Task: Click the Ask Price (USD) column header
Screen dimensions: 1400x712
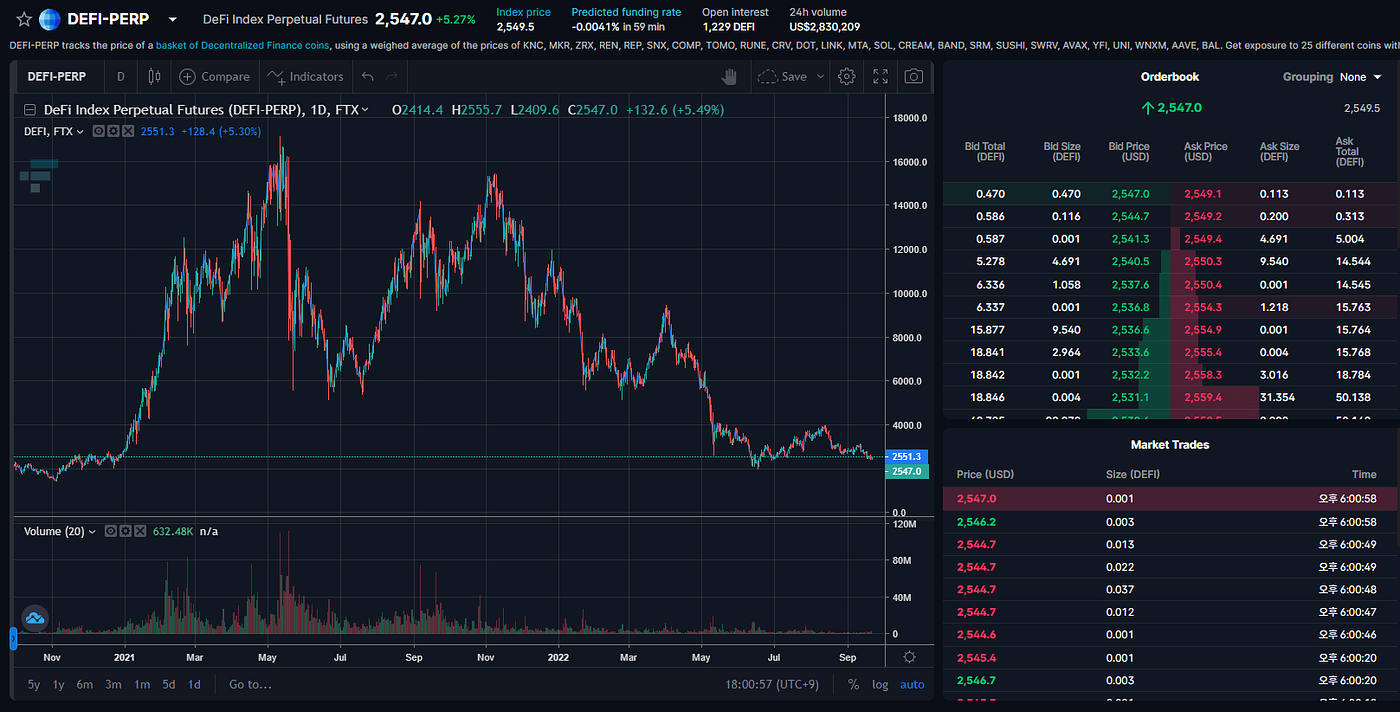Action: [x=1205, y=152]
